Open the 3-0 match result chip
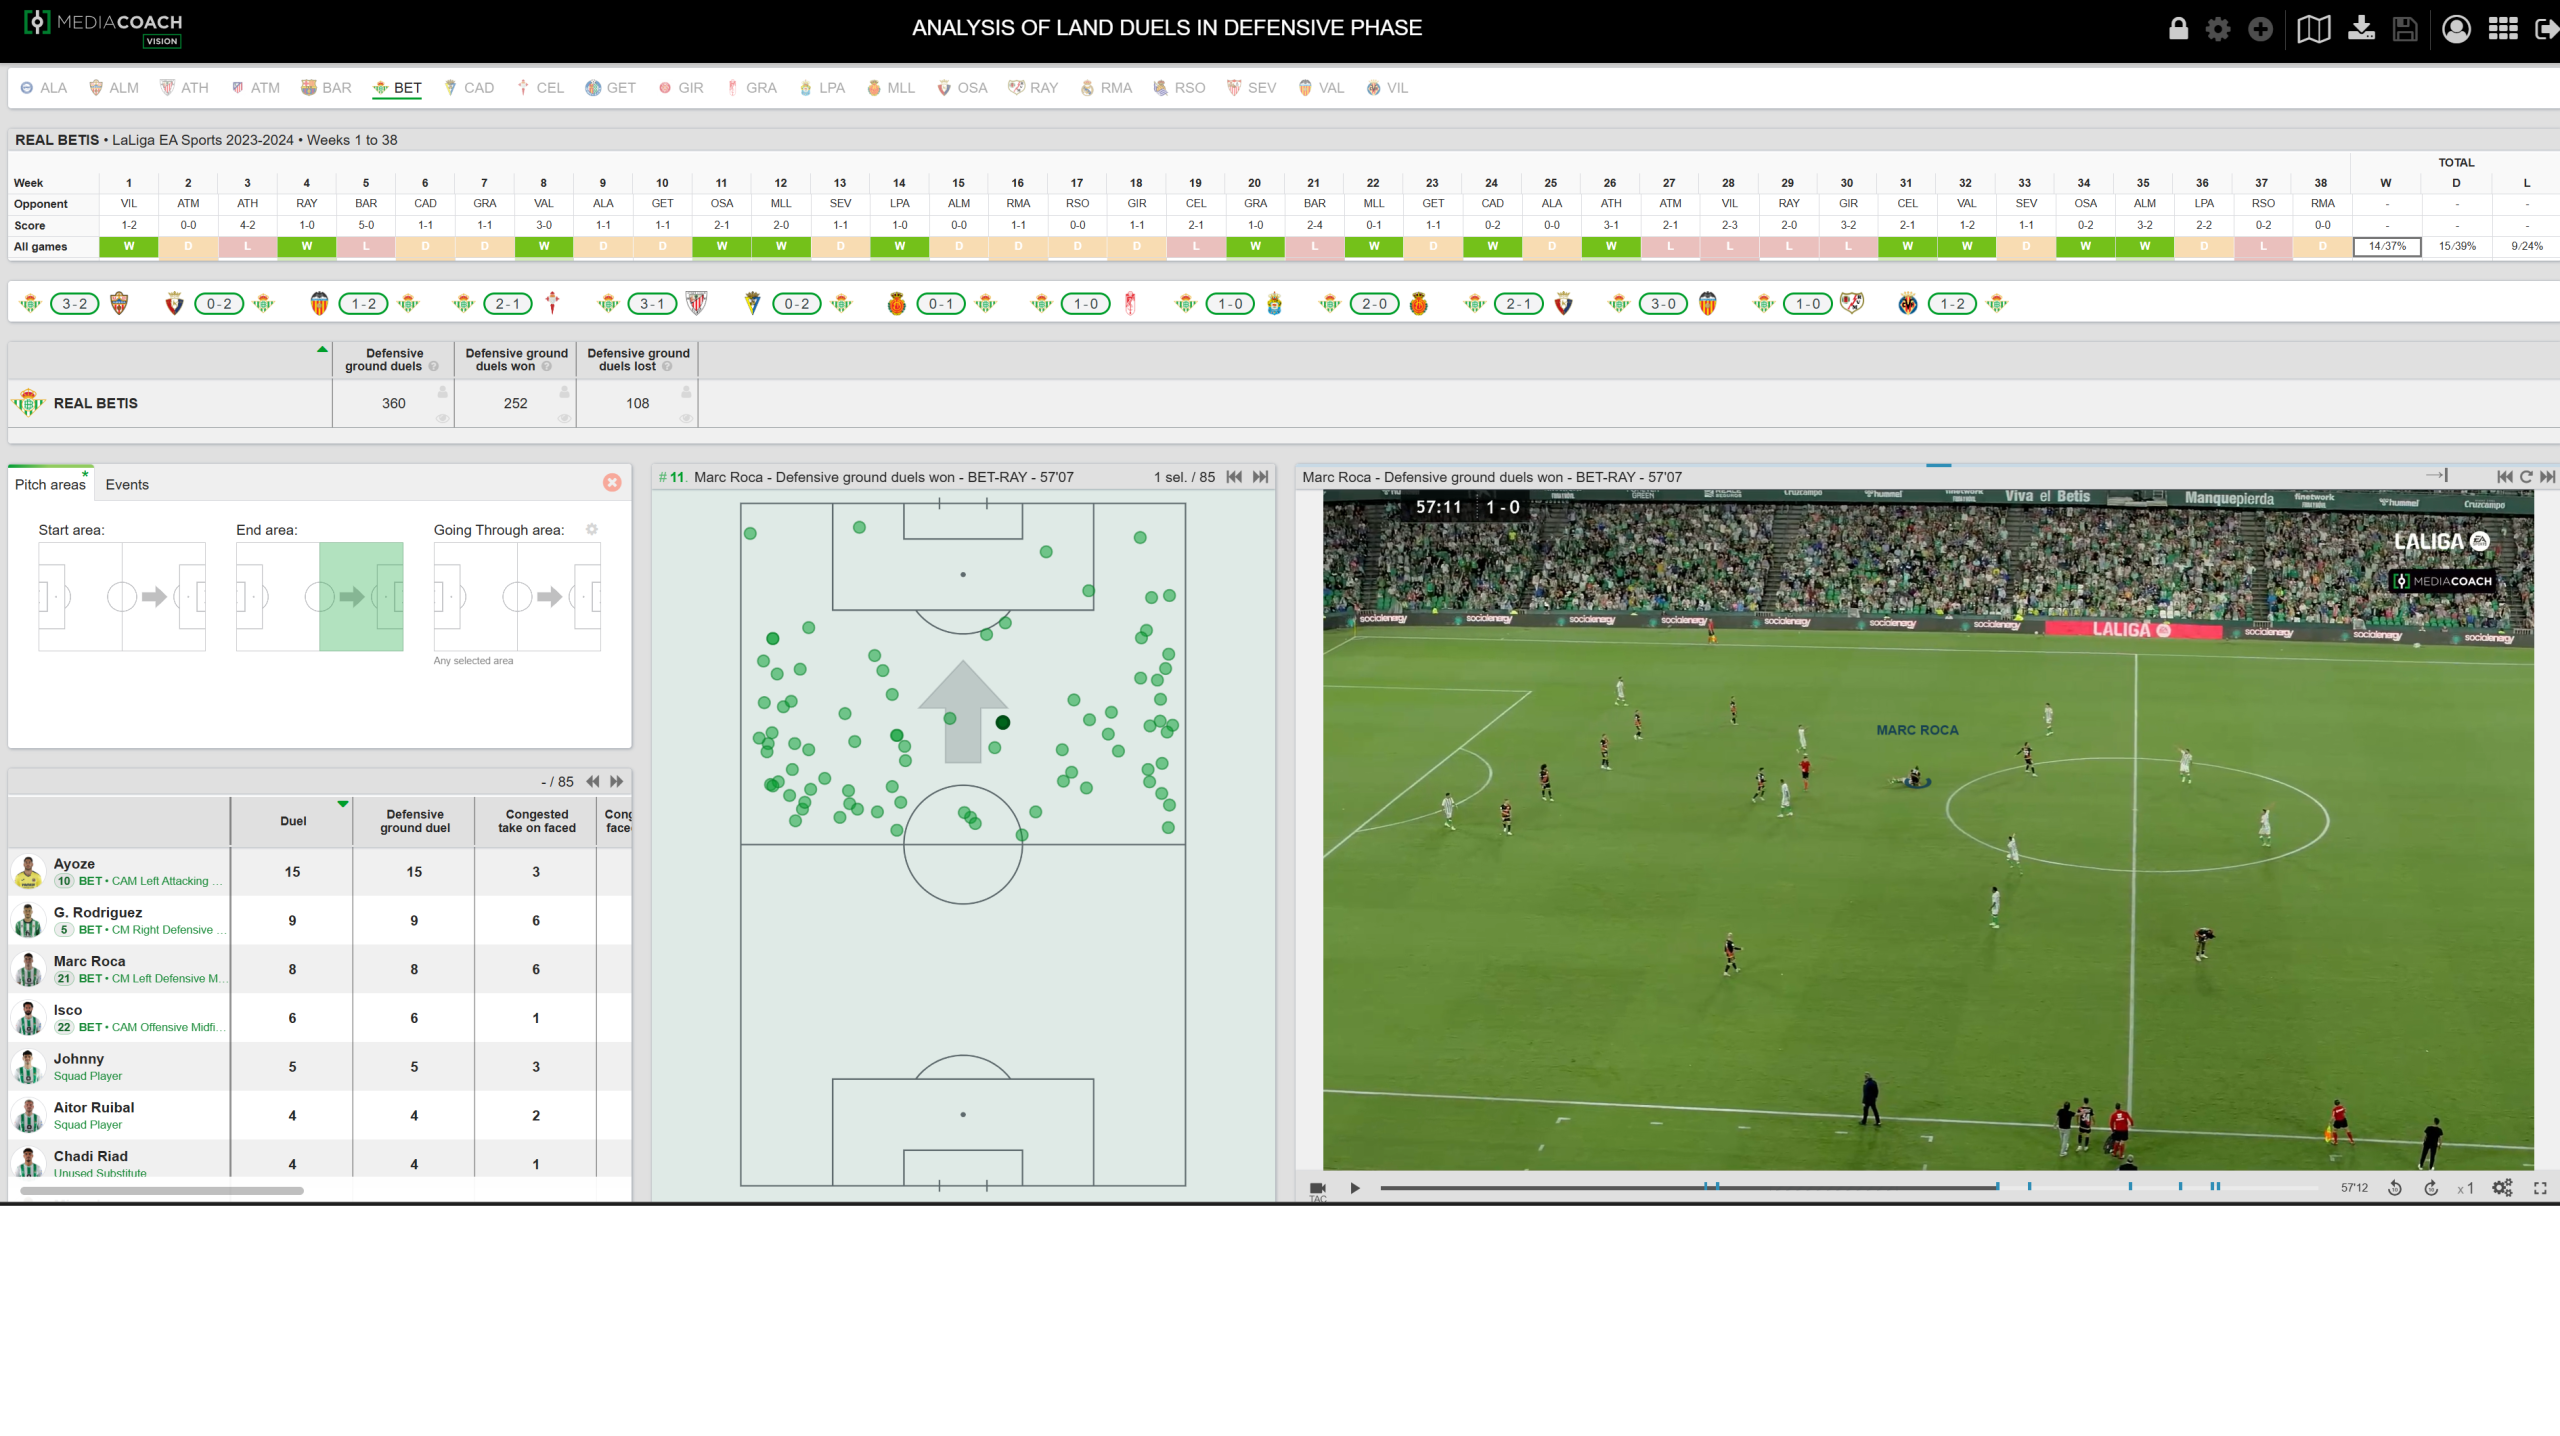Image resolution: width=2560 pixels, height=1436 pixels. [x=1663, y=304]
